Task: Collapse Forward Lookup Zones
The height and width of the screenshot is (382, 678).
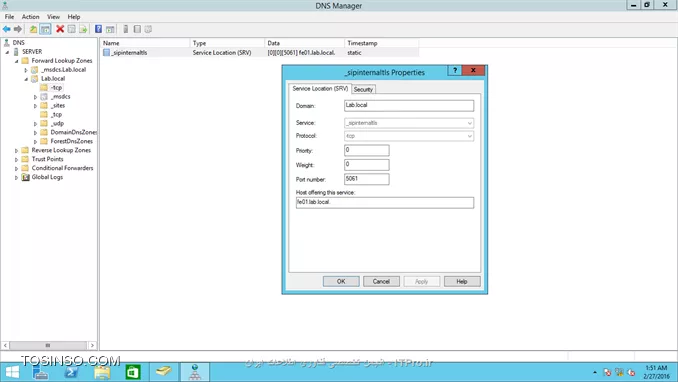Action: [x=16, y=61]
